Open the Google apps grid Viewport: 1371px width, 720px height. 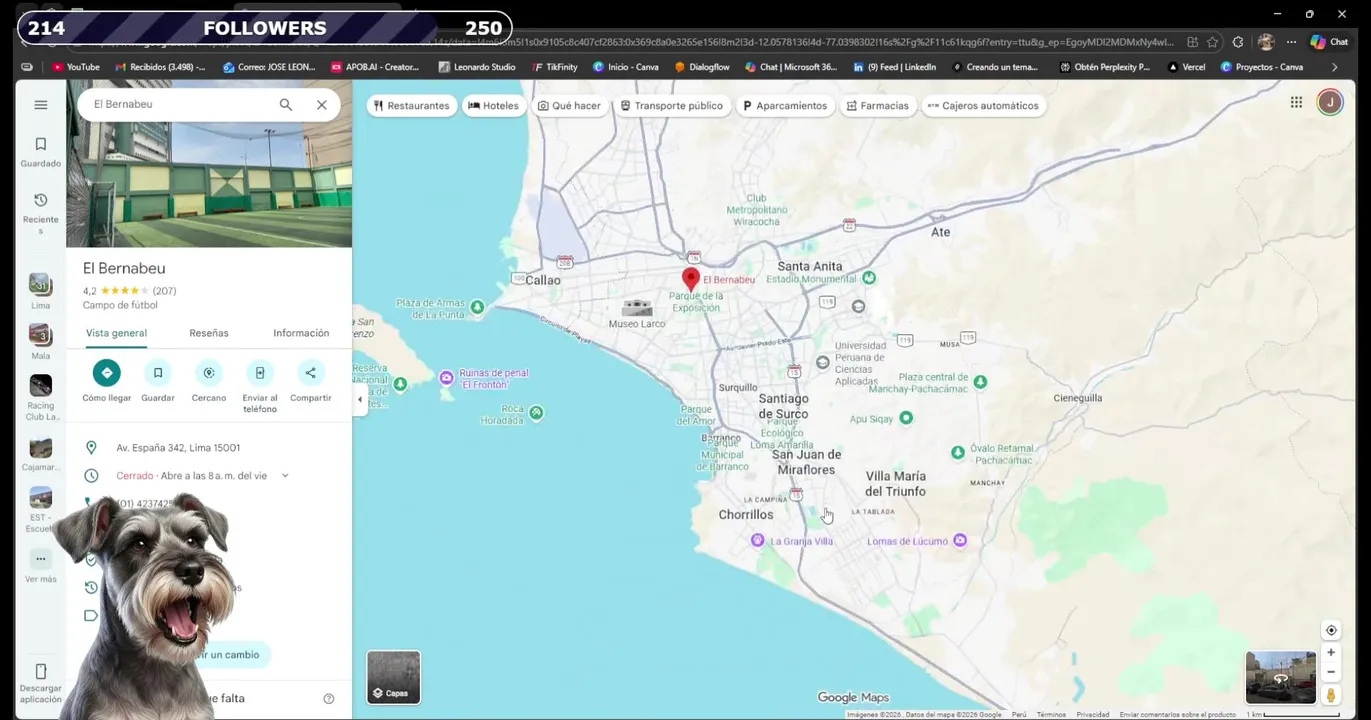coord(1296,102)
